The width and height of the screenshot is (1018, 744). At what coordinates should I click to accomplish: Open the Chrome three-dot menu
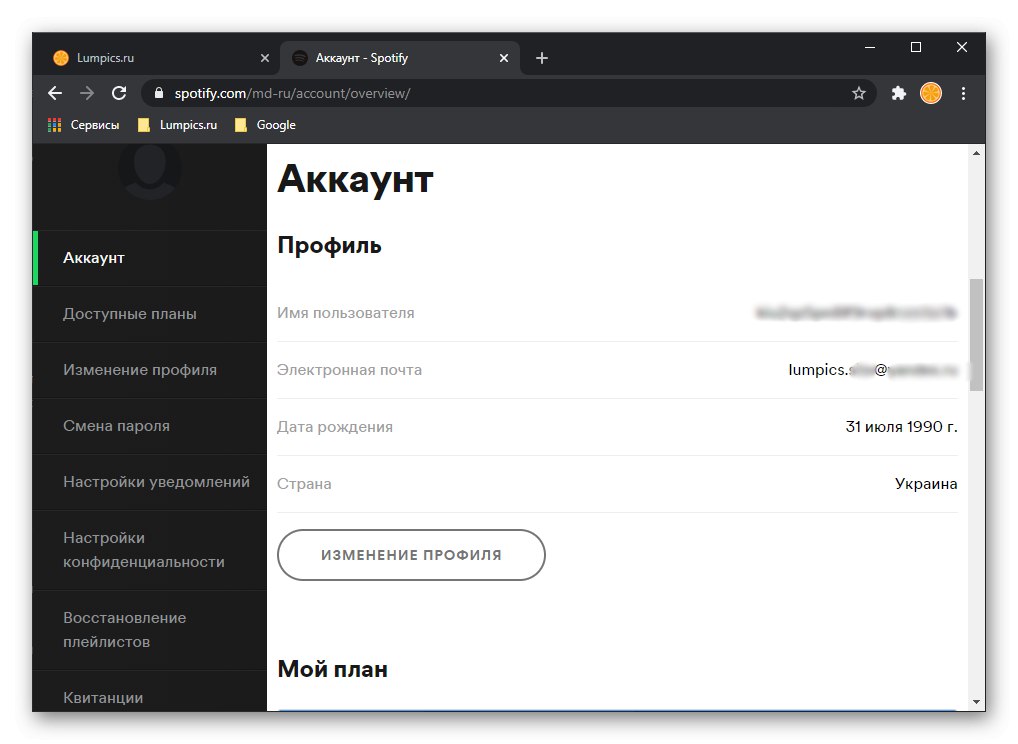[x=963, y=93]
